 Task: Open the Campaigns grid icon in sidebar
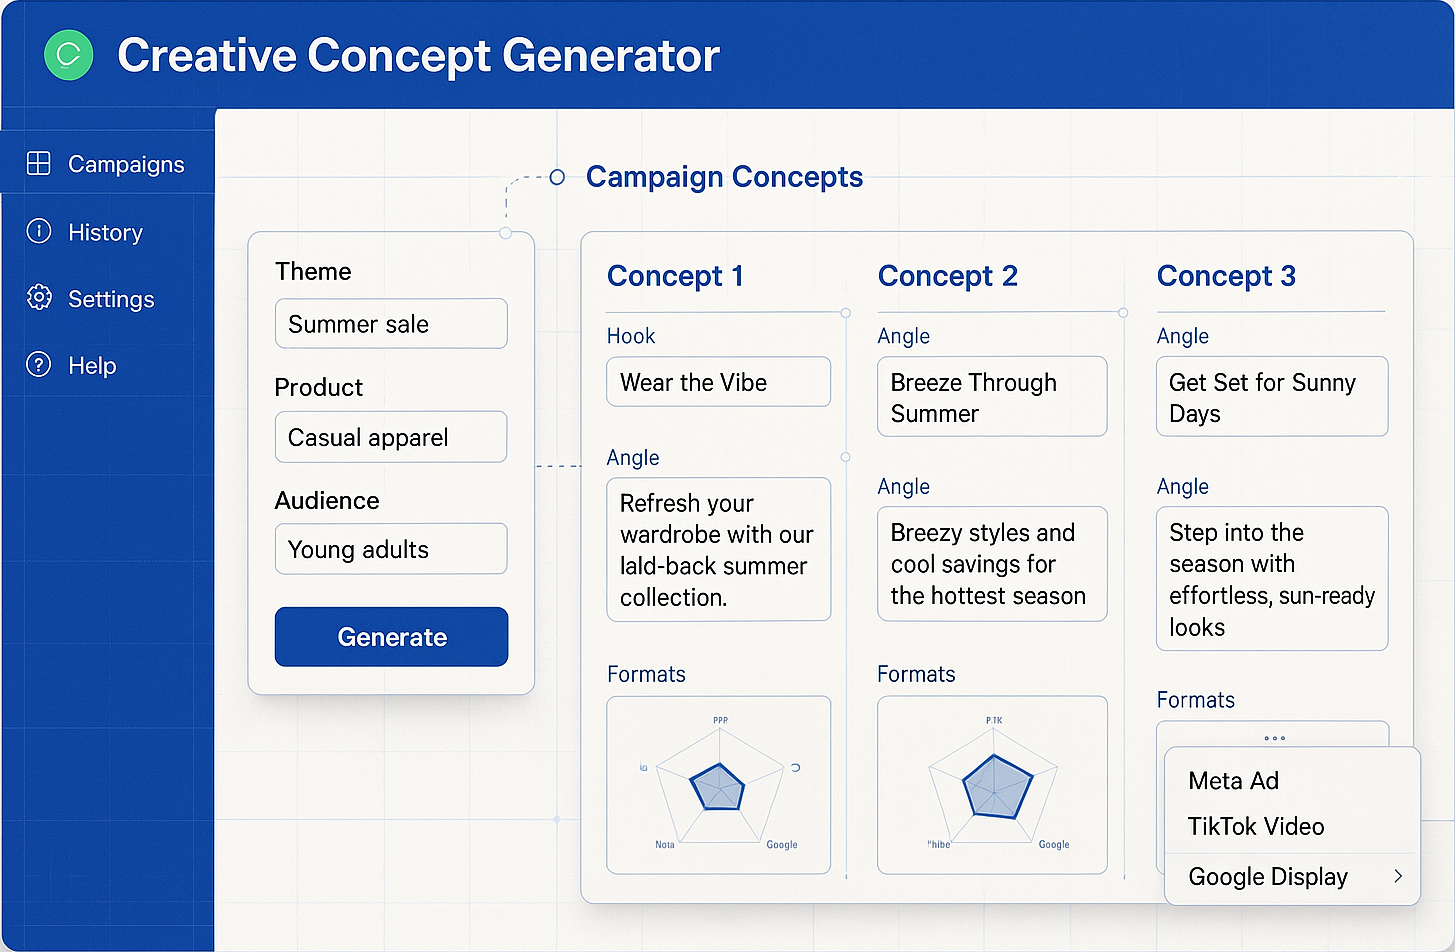(38, 162)
